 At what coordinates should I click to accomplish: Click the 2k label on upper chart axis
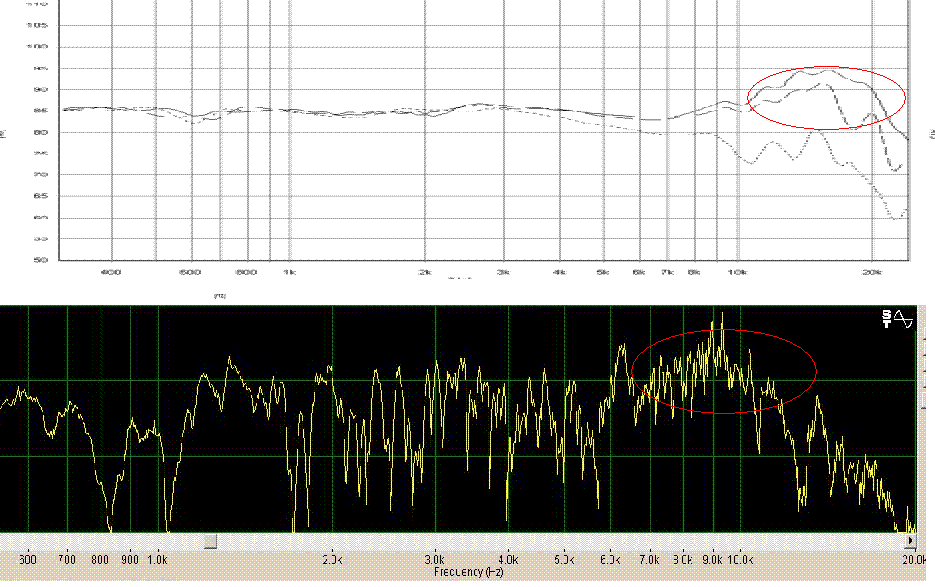(424, 272)
